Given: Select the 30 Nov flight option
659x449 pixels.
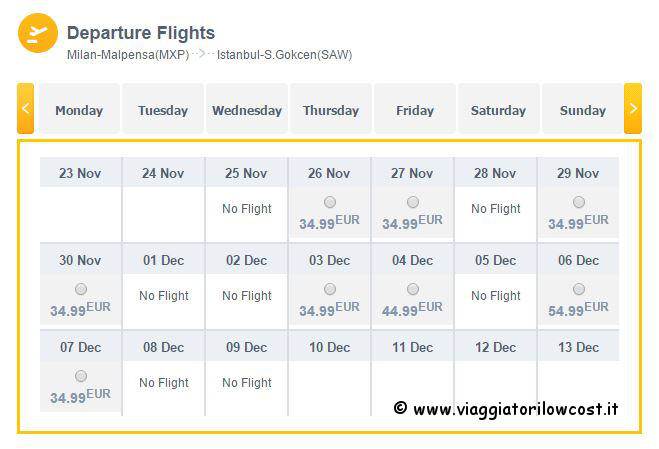Looking at the screenshot, I should (x=81, y=289).
